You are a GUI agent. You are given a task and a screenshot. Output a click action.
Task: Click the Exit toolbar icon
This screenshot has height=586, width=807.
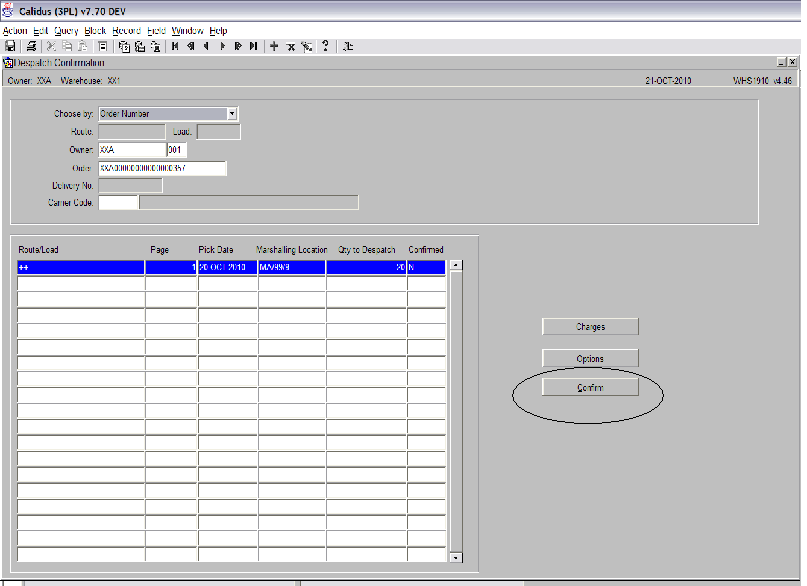pyautogui.click(x=348, y=46)
